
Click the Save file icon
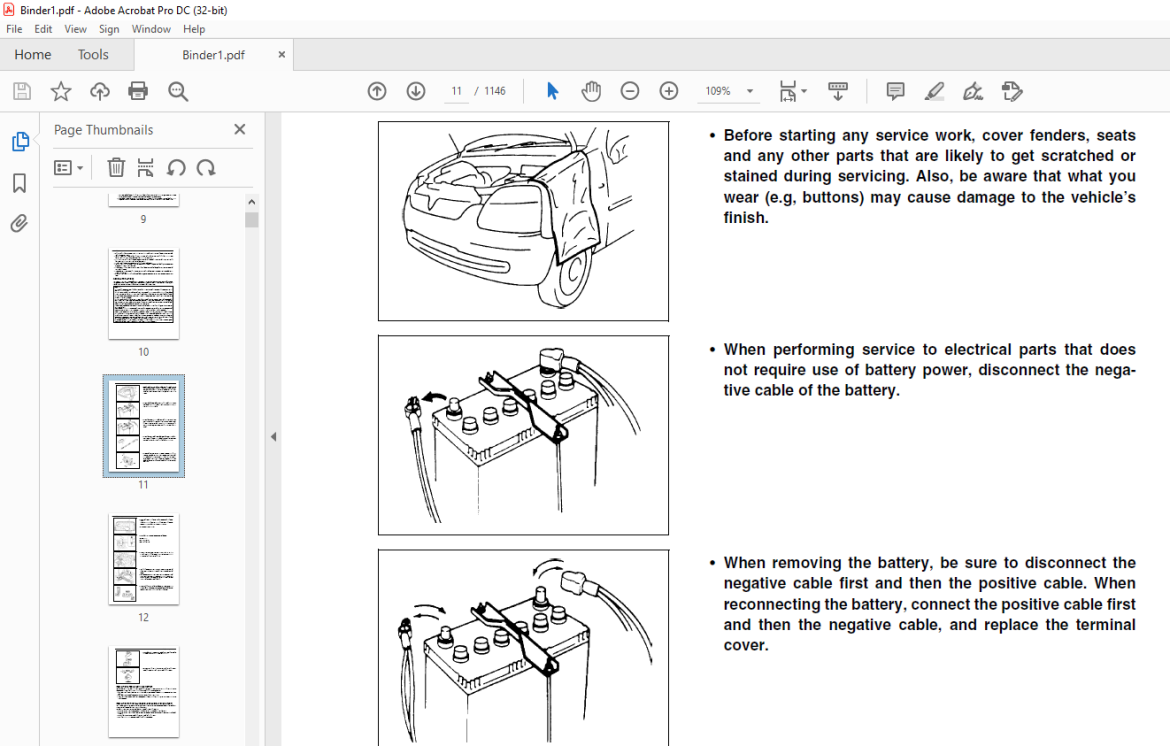tap(22, 91)
